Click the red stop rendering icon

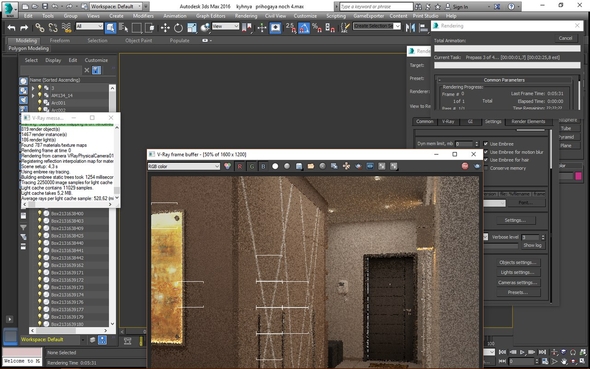[x=465, y=166]
